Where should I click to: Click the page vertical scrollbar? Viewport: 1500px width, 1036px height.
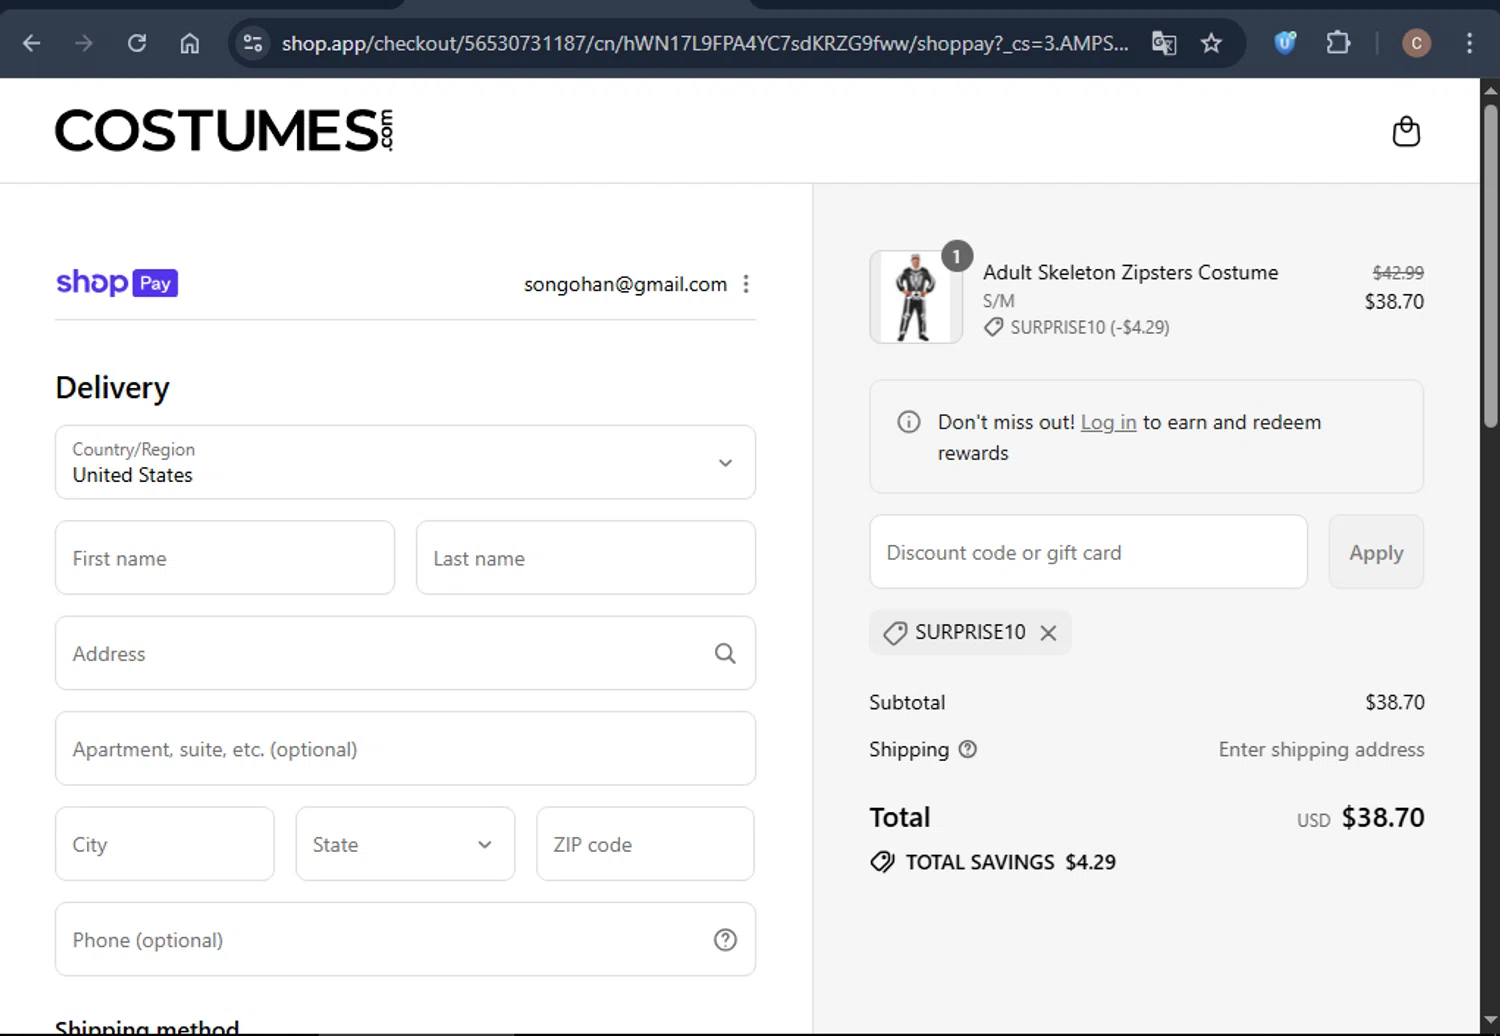click(x=1490, y=265)
